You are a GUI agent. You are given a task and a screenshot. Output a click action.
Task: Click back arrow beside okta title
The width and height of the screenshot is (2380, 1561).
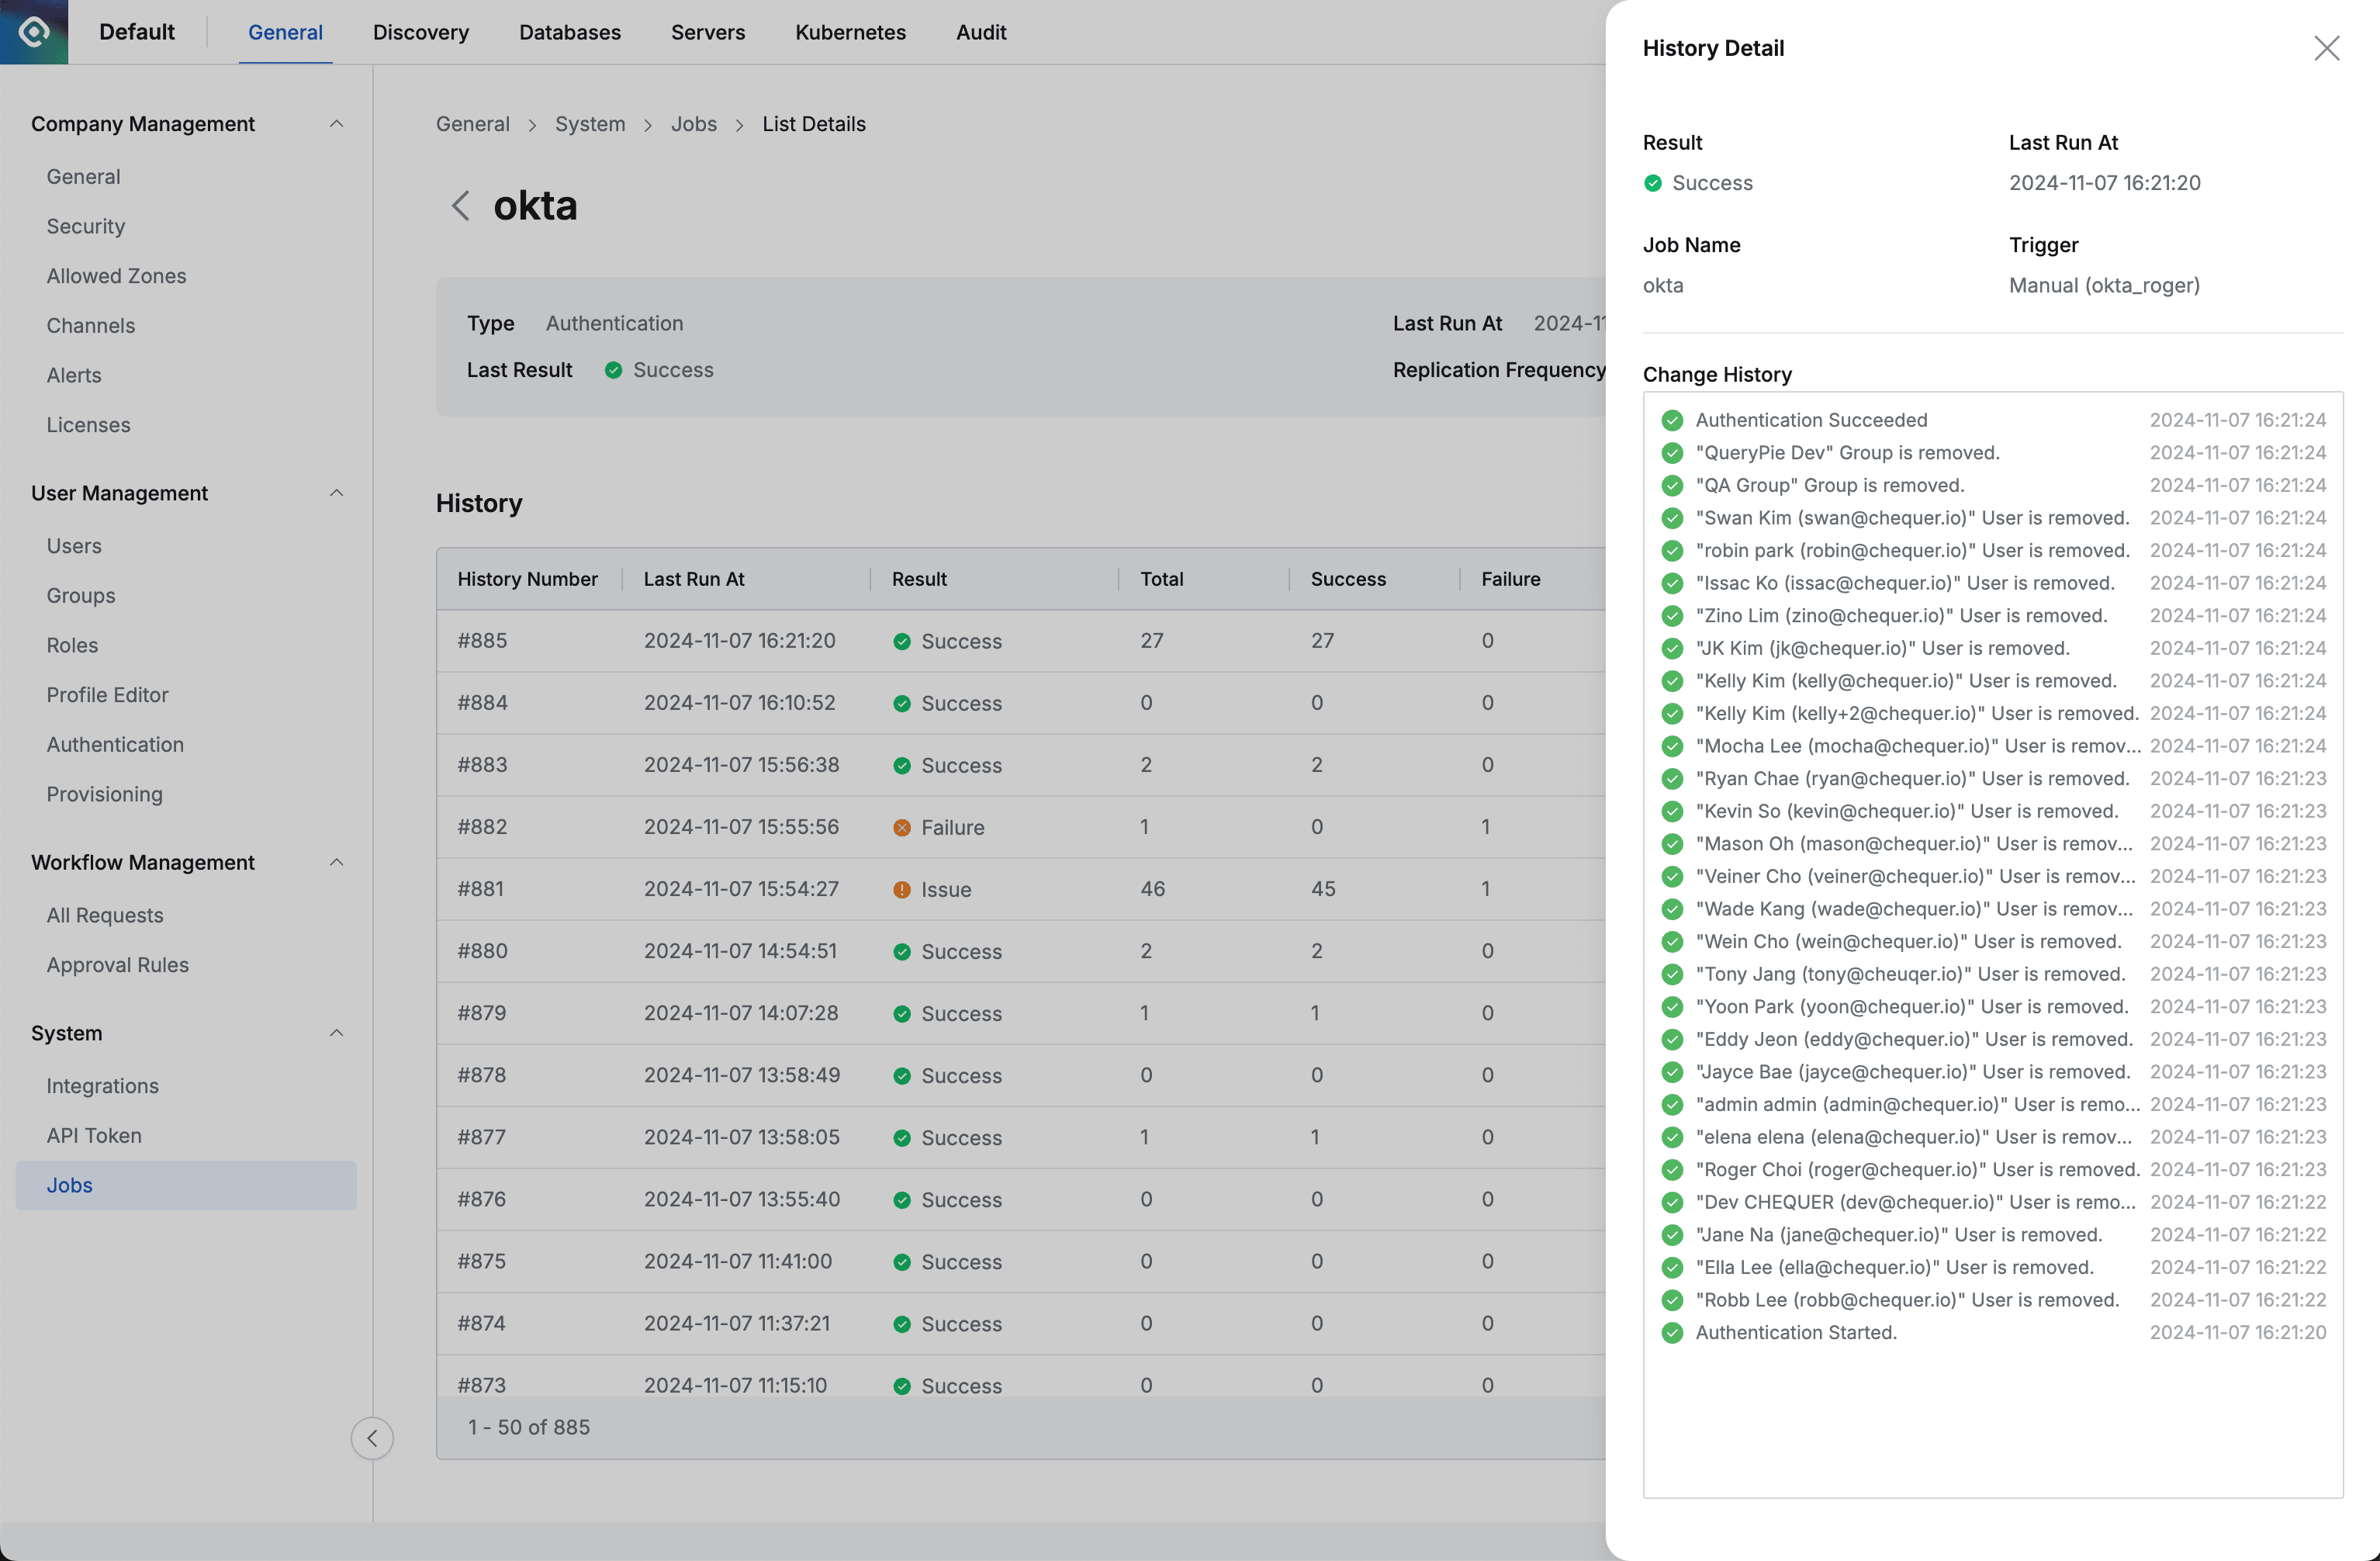[x=460, y=206]
